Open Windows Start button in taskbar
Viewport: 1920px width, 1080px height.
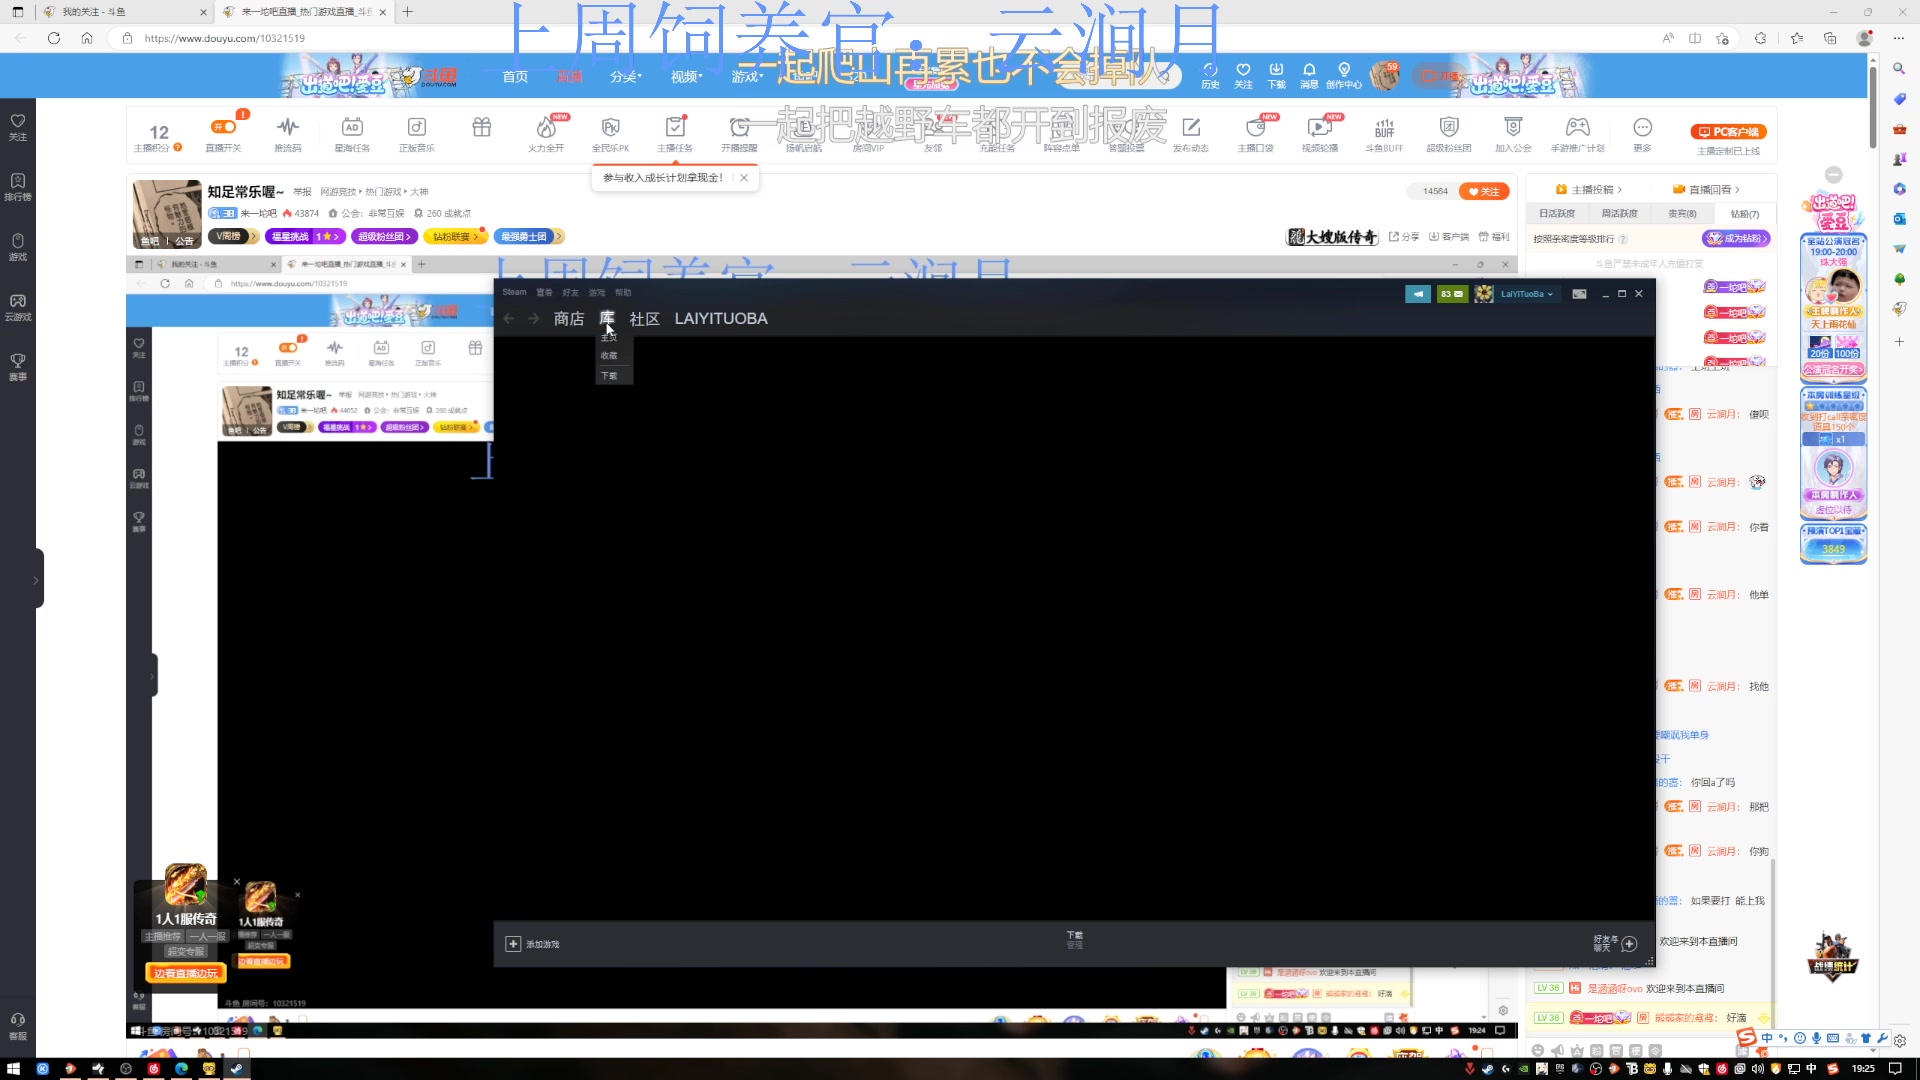point(13,1069)
